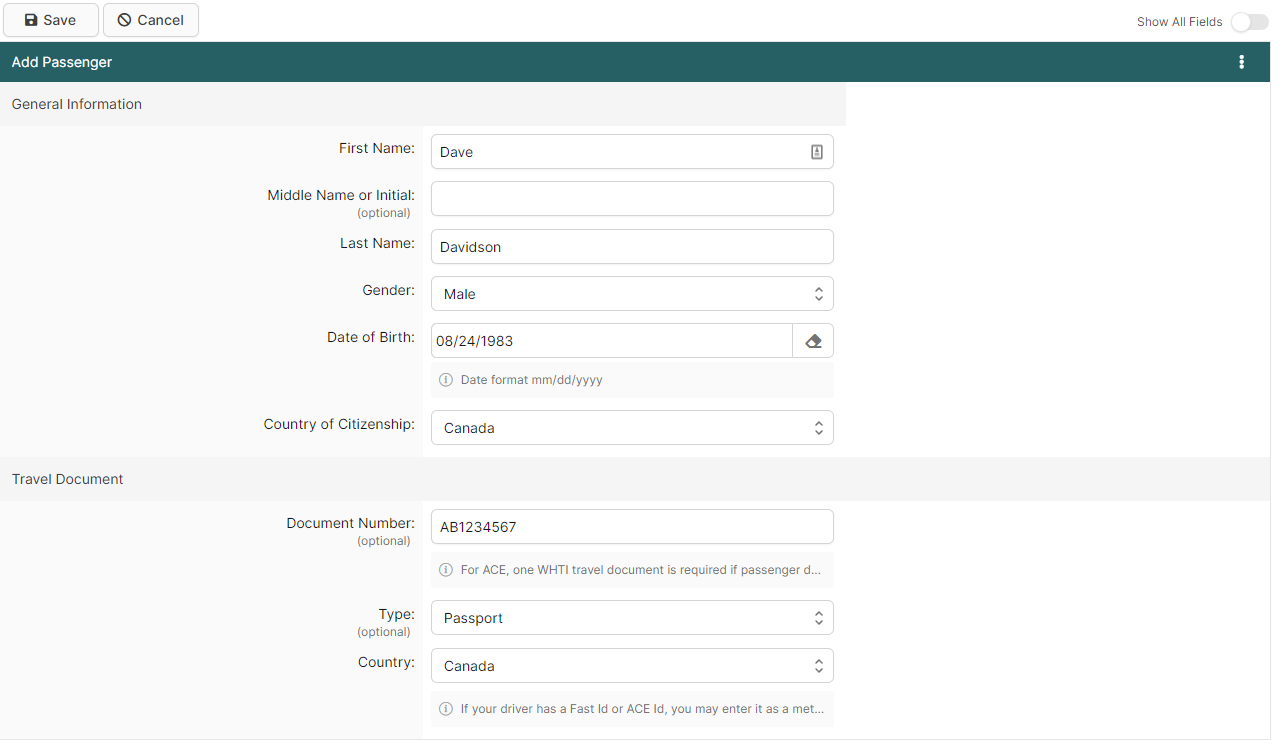Image resolution: width=1285 pixels, height=748 pixels.
Task: Click the Travel Document section header
Action: [68, 479]
